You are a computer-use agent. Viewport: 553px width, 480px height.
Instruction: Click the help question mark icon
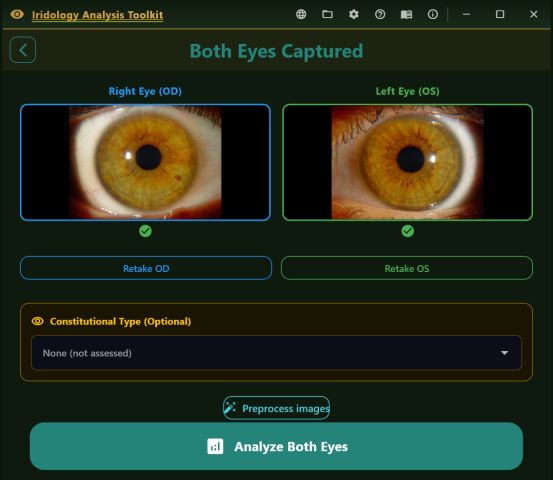[x=380, y=14]
